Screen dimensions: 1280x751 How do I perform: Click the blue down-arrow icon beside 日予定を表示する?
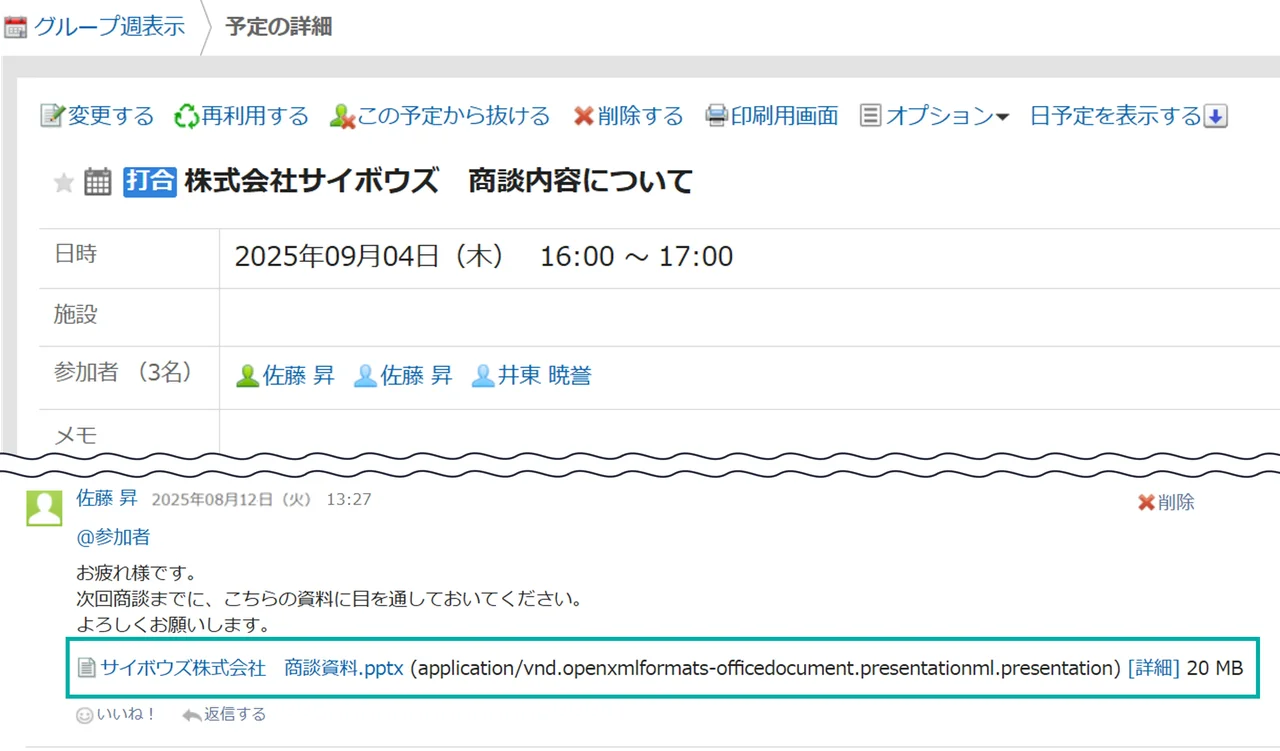1215,116
